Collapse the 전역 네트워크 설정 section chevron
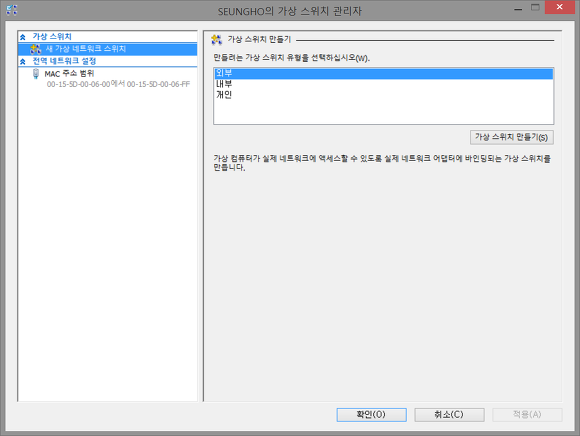The height and width of the screenshot is (436, 580). 23,61
